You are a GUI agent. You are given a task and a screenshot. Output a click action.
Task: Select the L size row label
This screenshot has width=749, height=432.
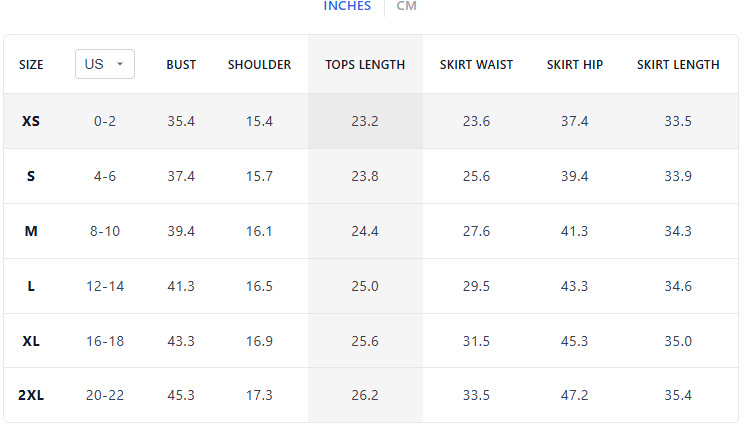click(x=31, y=286)
